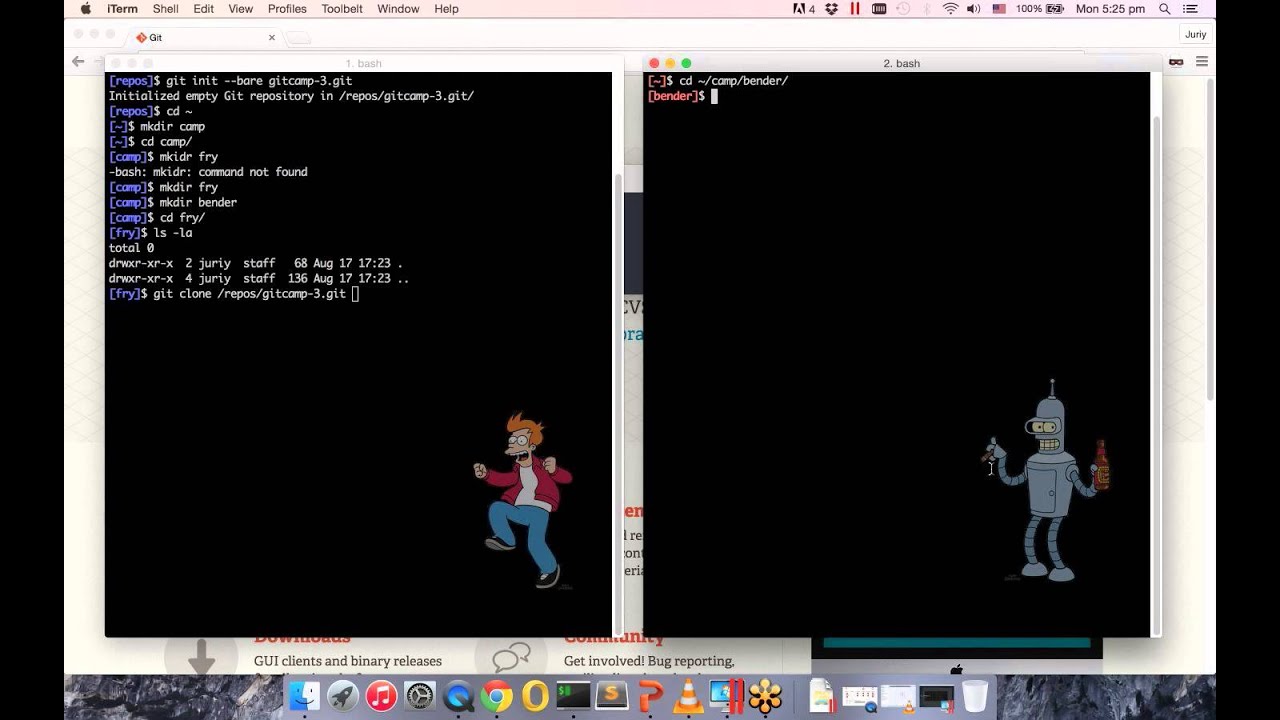Open the orange flower app in dock

pos(765,695)
